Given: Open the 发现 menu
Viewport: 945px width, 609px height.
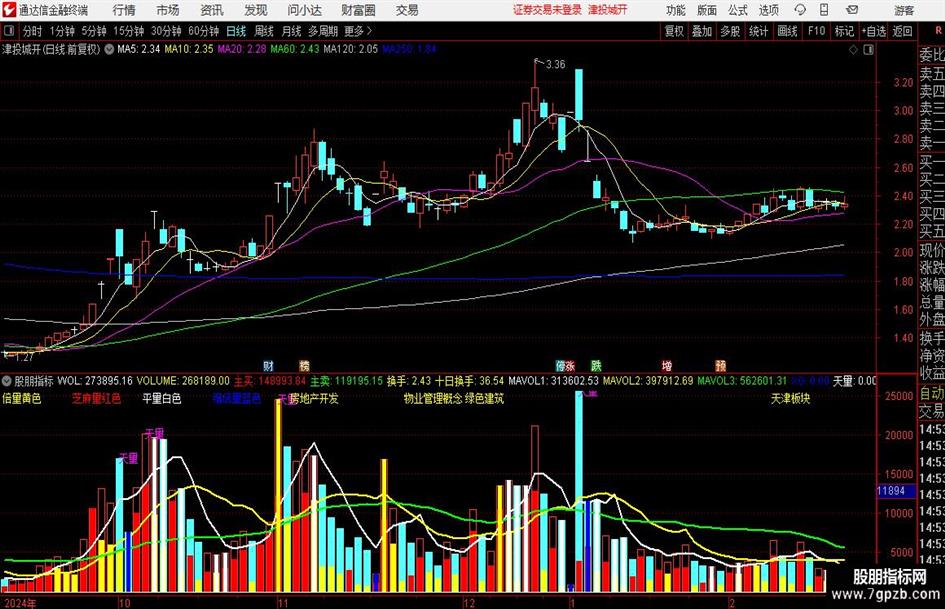Looking at the screenshot, I should click(x=256, y=10).
